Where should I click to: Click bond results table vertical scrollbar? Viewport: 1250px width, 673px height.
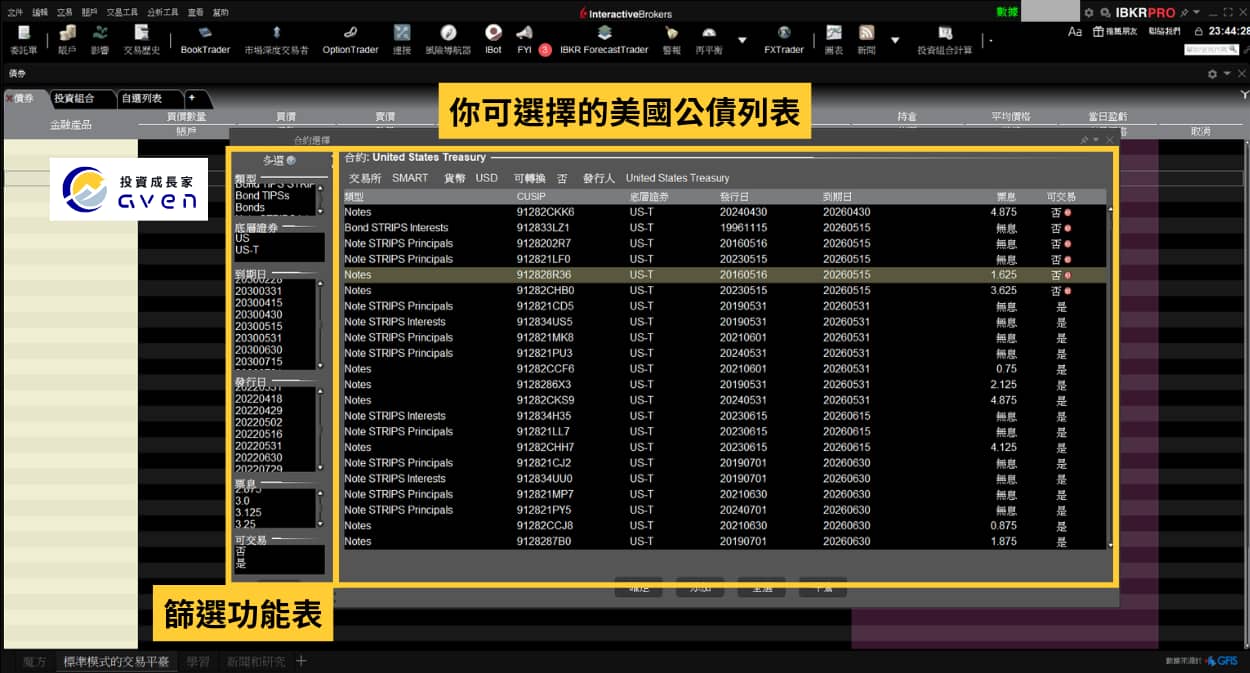[1109, 376]
